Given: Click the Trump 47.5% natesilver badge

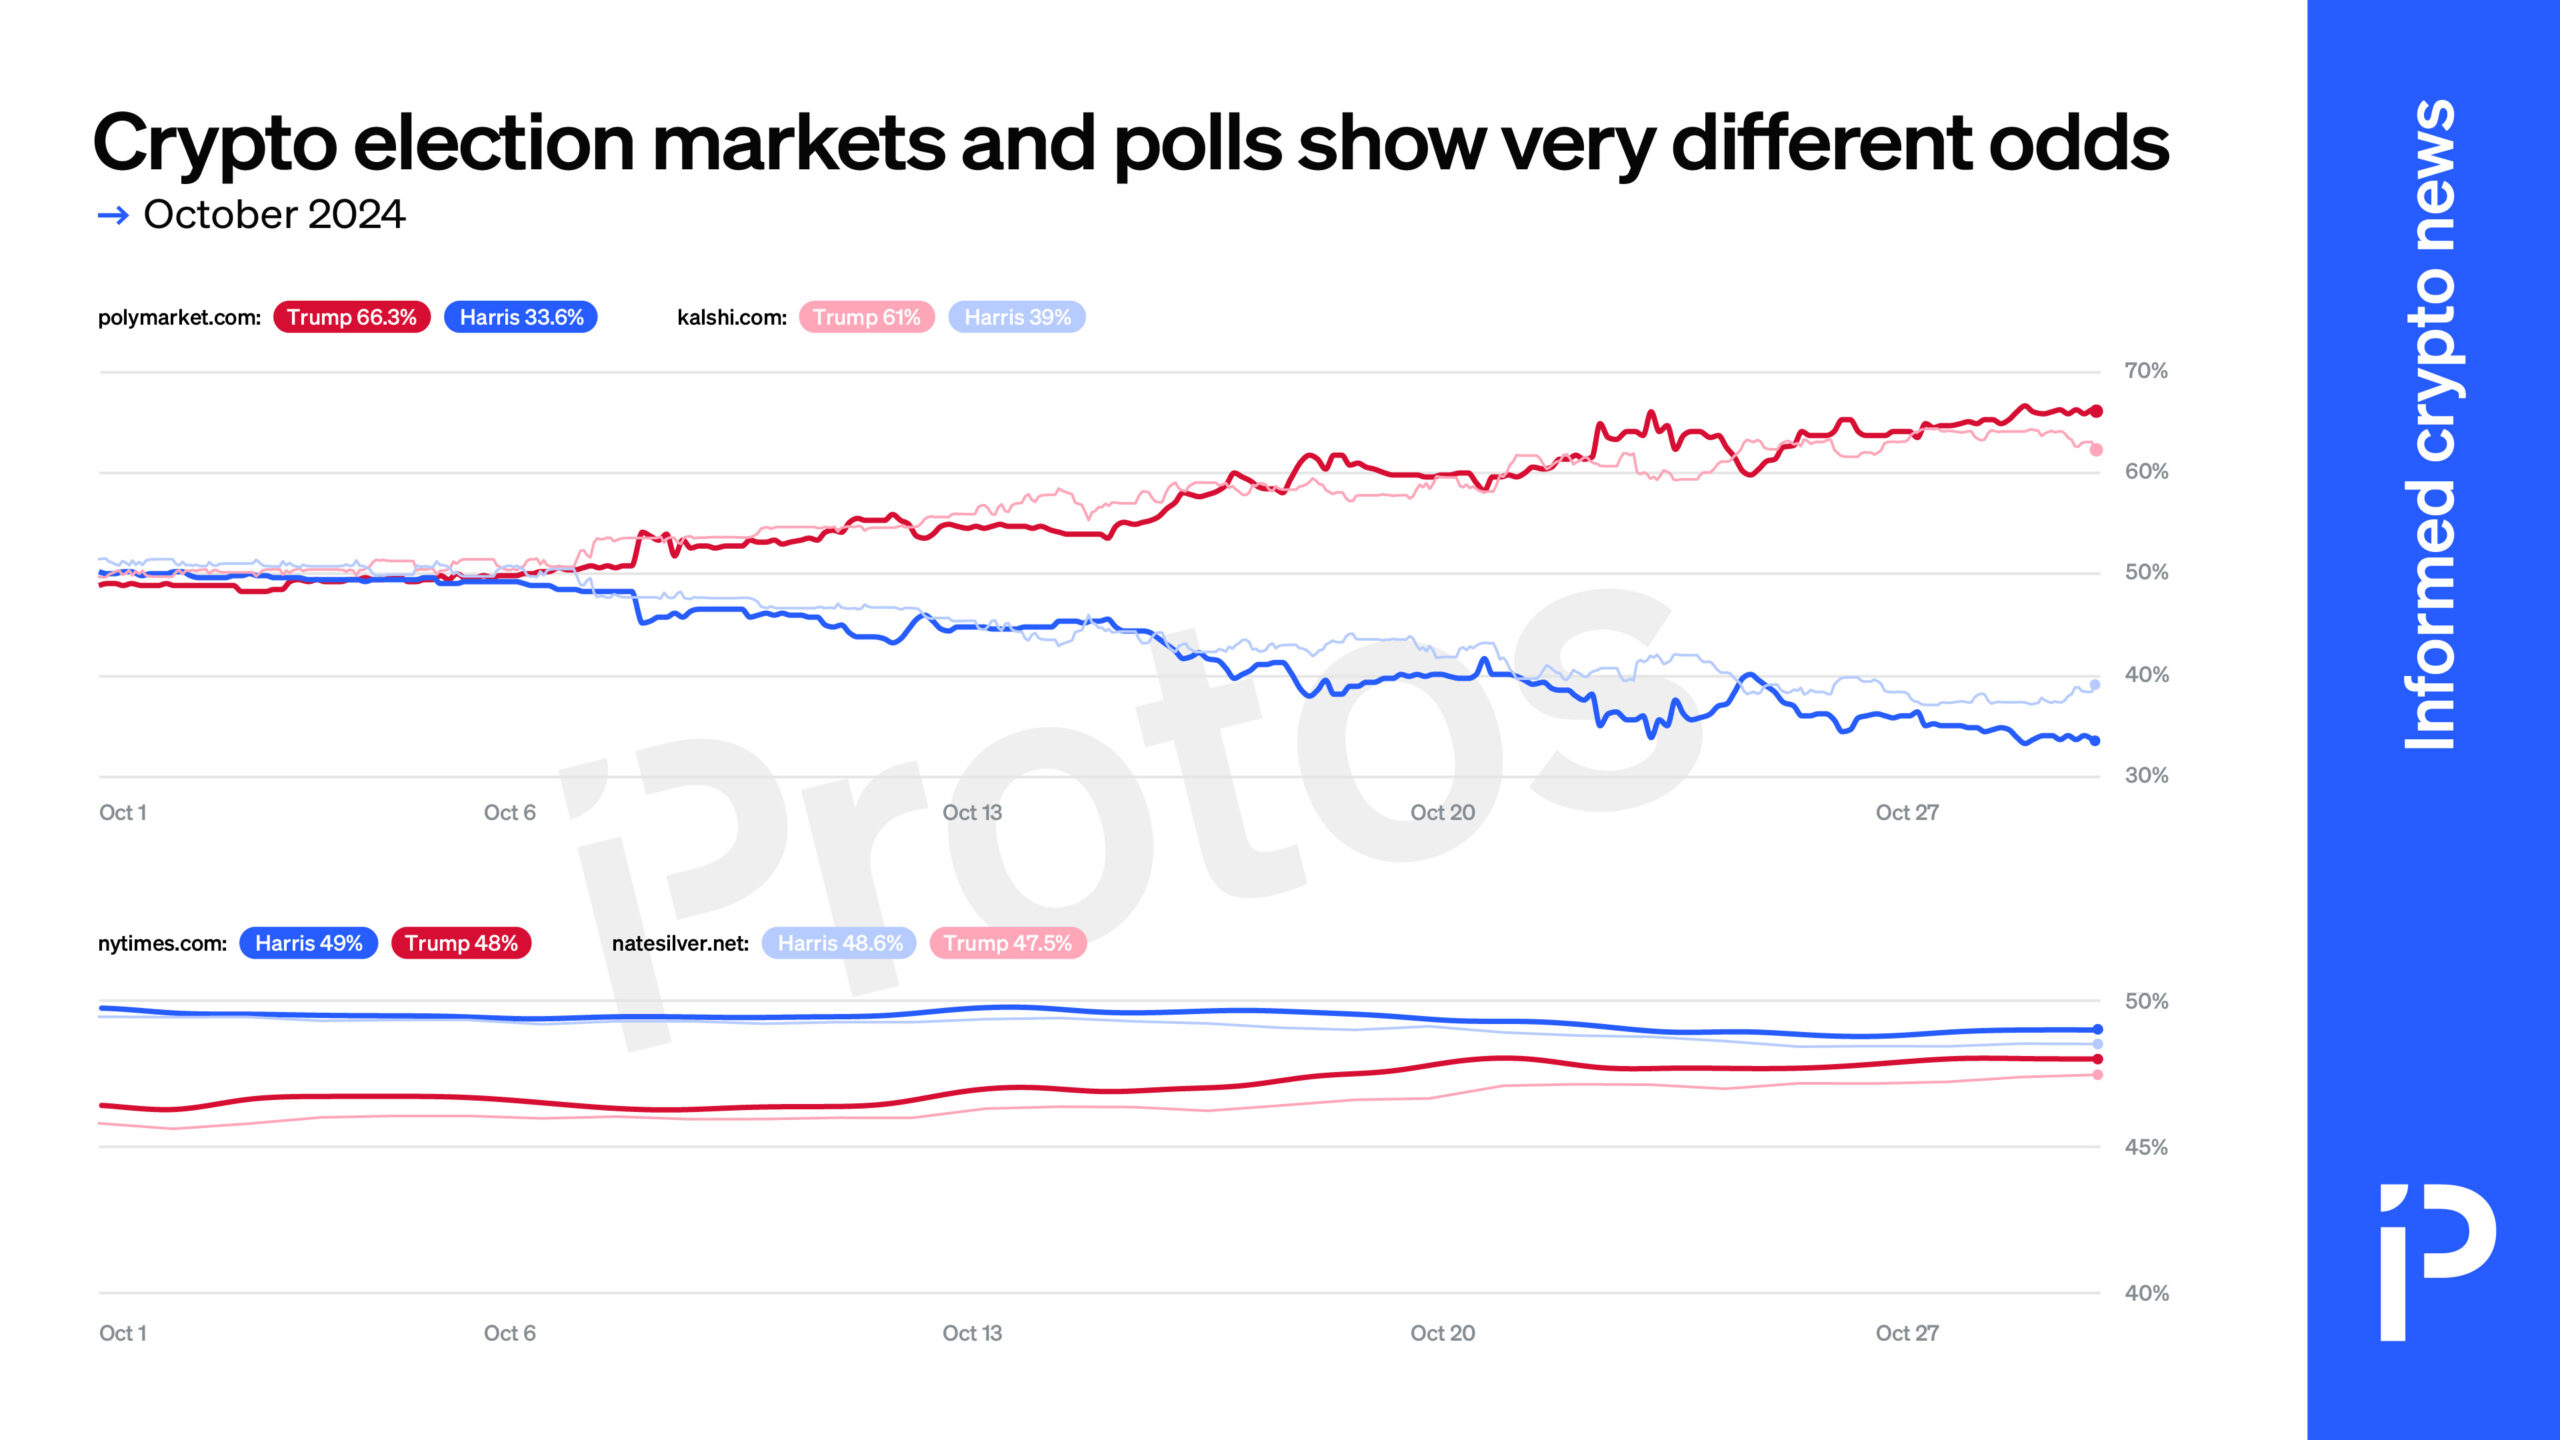Looking at the screenshot, I should click(1007, 943).
